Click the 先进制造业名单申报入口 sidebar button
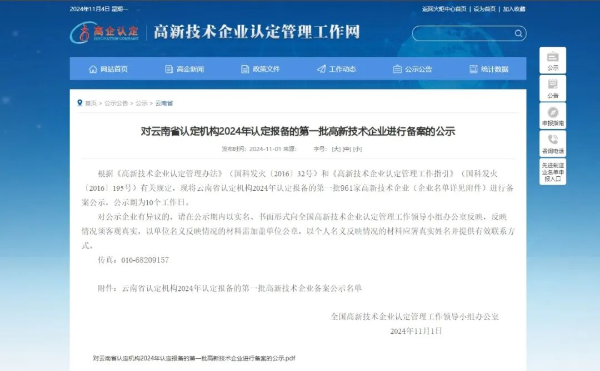600x371 pixels. pyautogui.click(x=553, y=172)
